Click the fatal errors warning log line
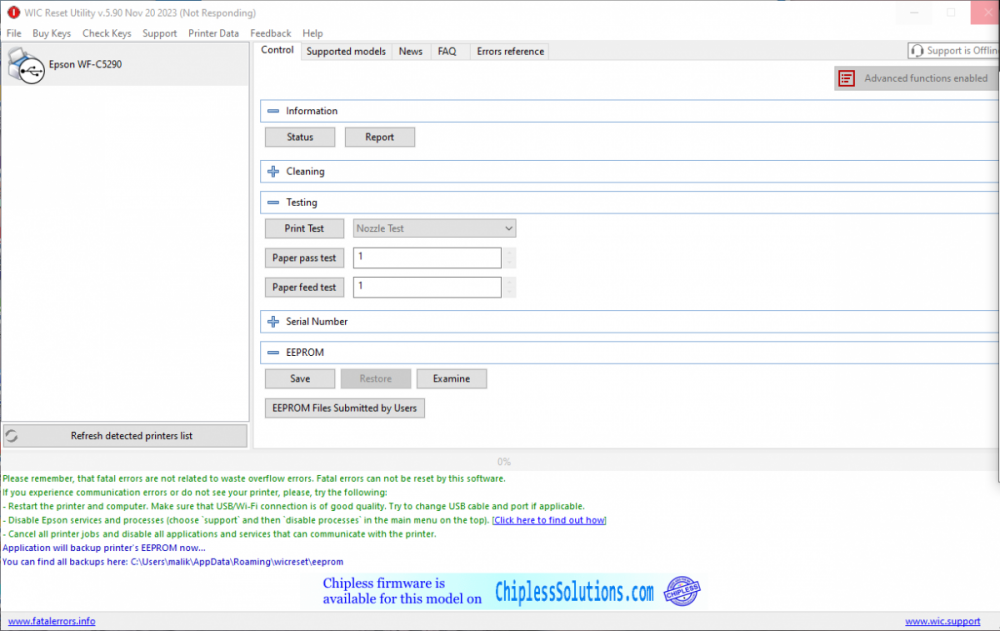This screenshot has width=1000, height=631. point(254,479)
